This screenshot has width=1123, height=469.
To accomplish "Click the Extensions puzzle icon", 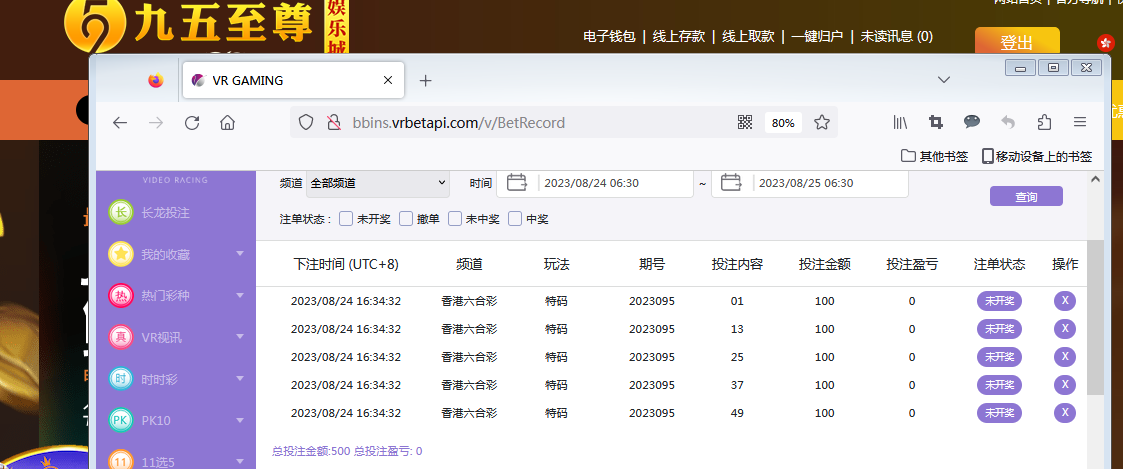I will (x=1044, y=122).
